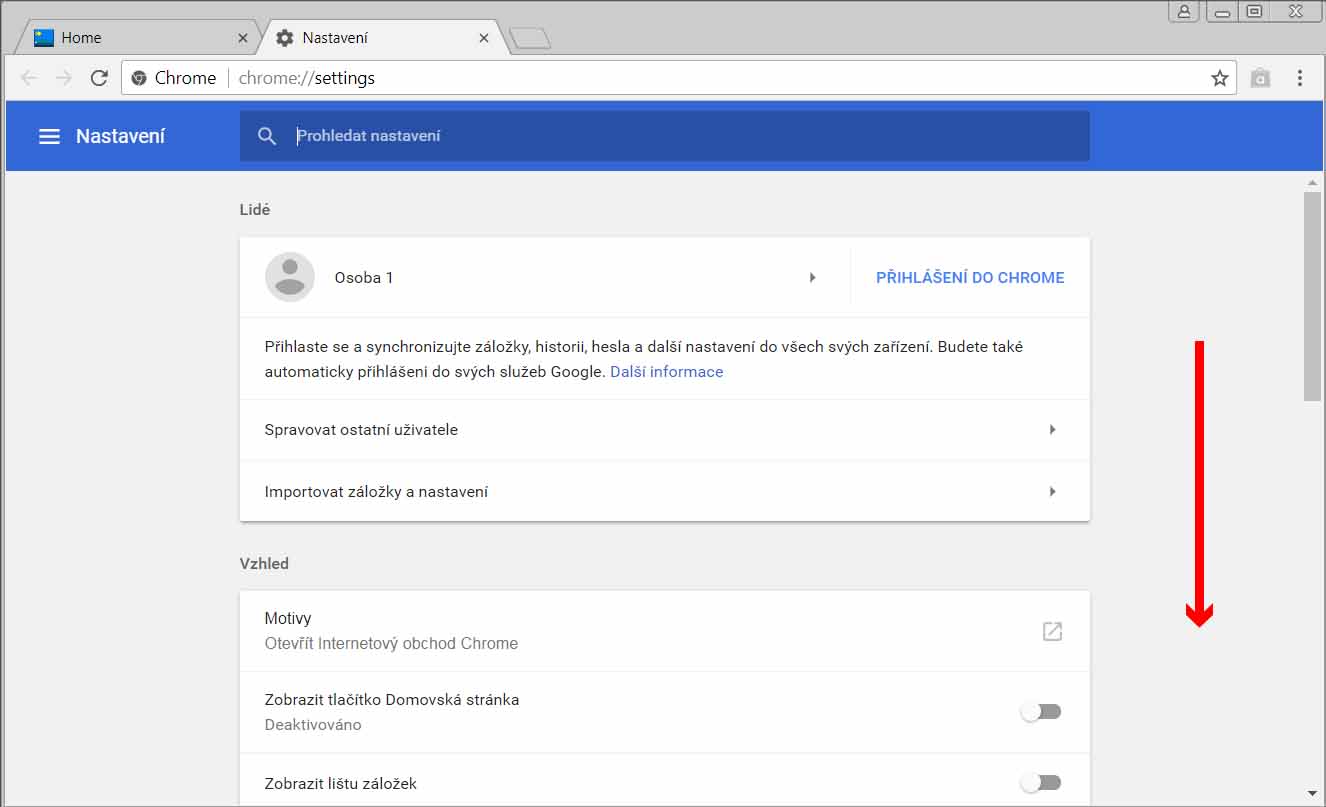Viewport: 1326px width, 807px height.
Task: Click the Osoba 1 name
Action: [x=364, y=278]
